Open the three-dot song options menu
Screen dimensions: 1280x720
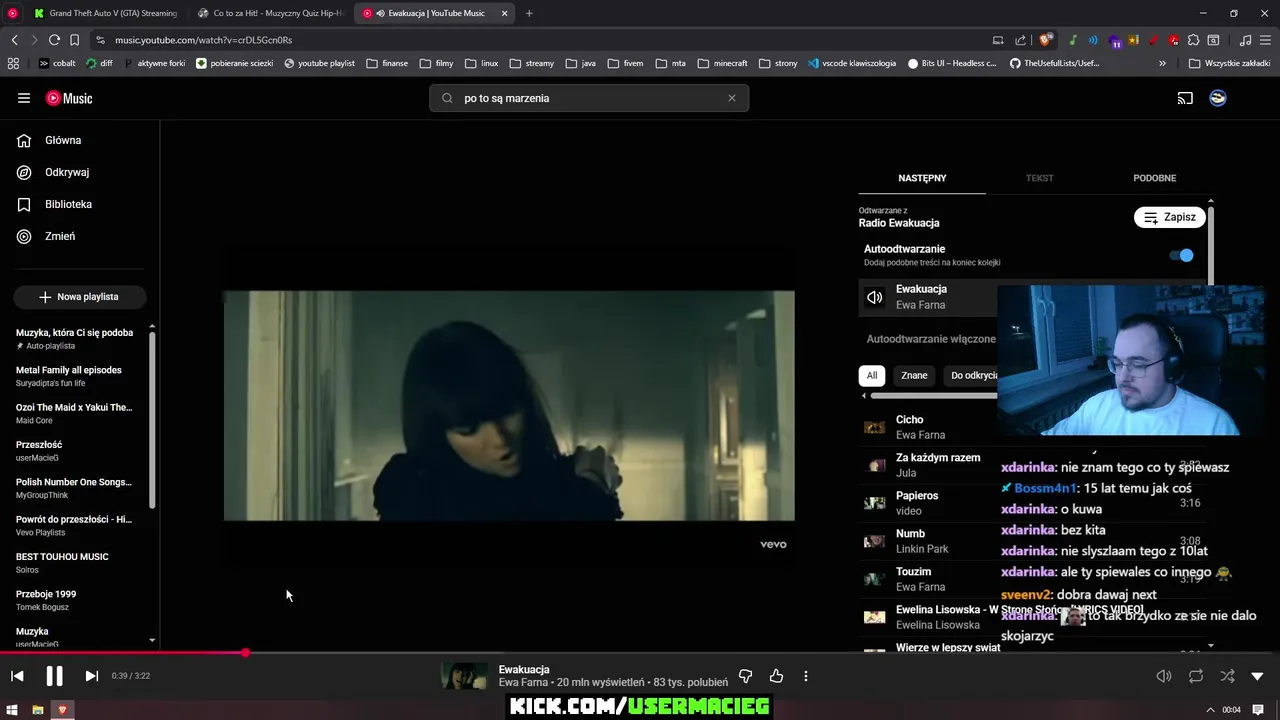coord(805,676)
